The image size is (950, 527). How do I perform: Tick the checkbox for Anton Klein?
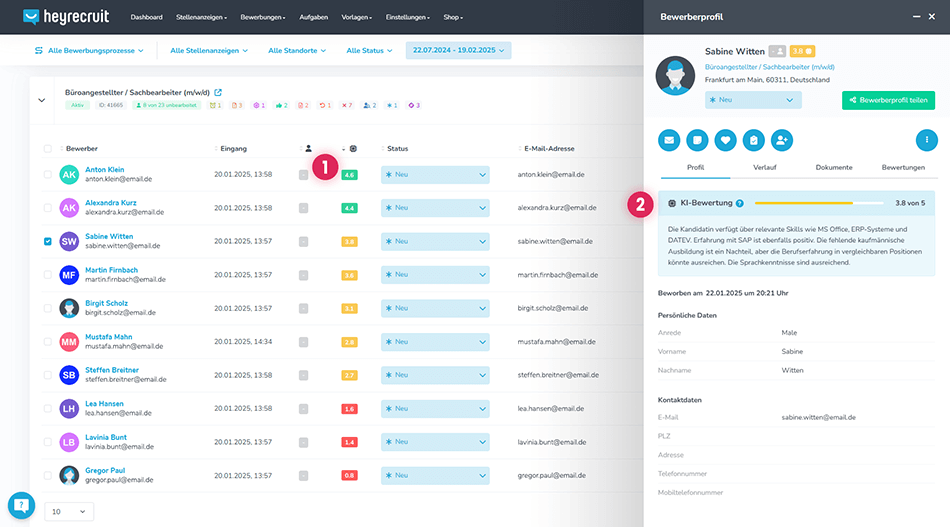click(48, 175)
